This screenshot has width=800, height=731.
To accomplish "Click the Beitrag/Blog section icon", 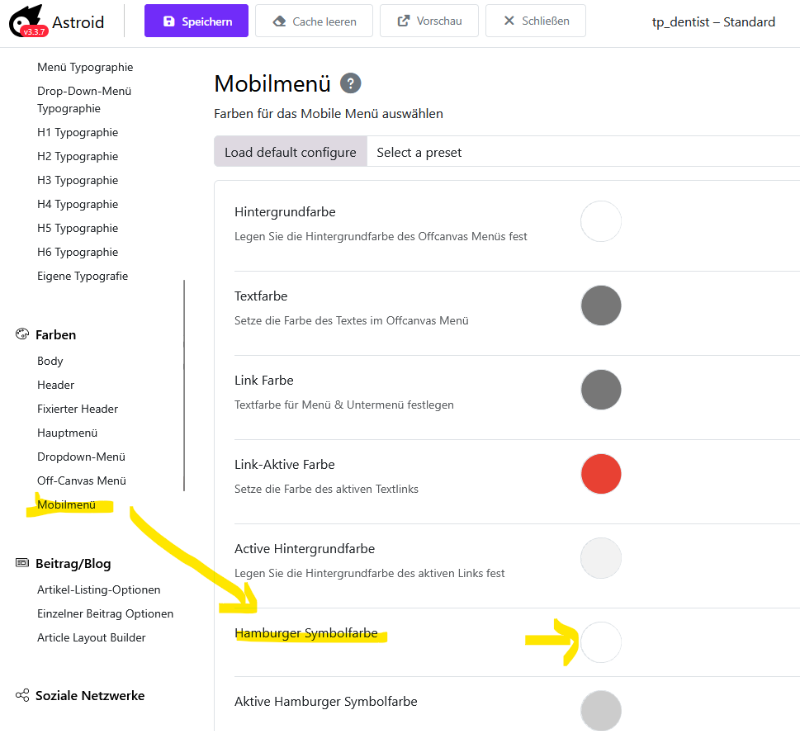I will tap(22, 564).
